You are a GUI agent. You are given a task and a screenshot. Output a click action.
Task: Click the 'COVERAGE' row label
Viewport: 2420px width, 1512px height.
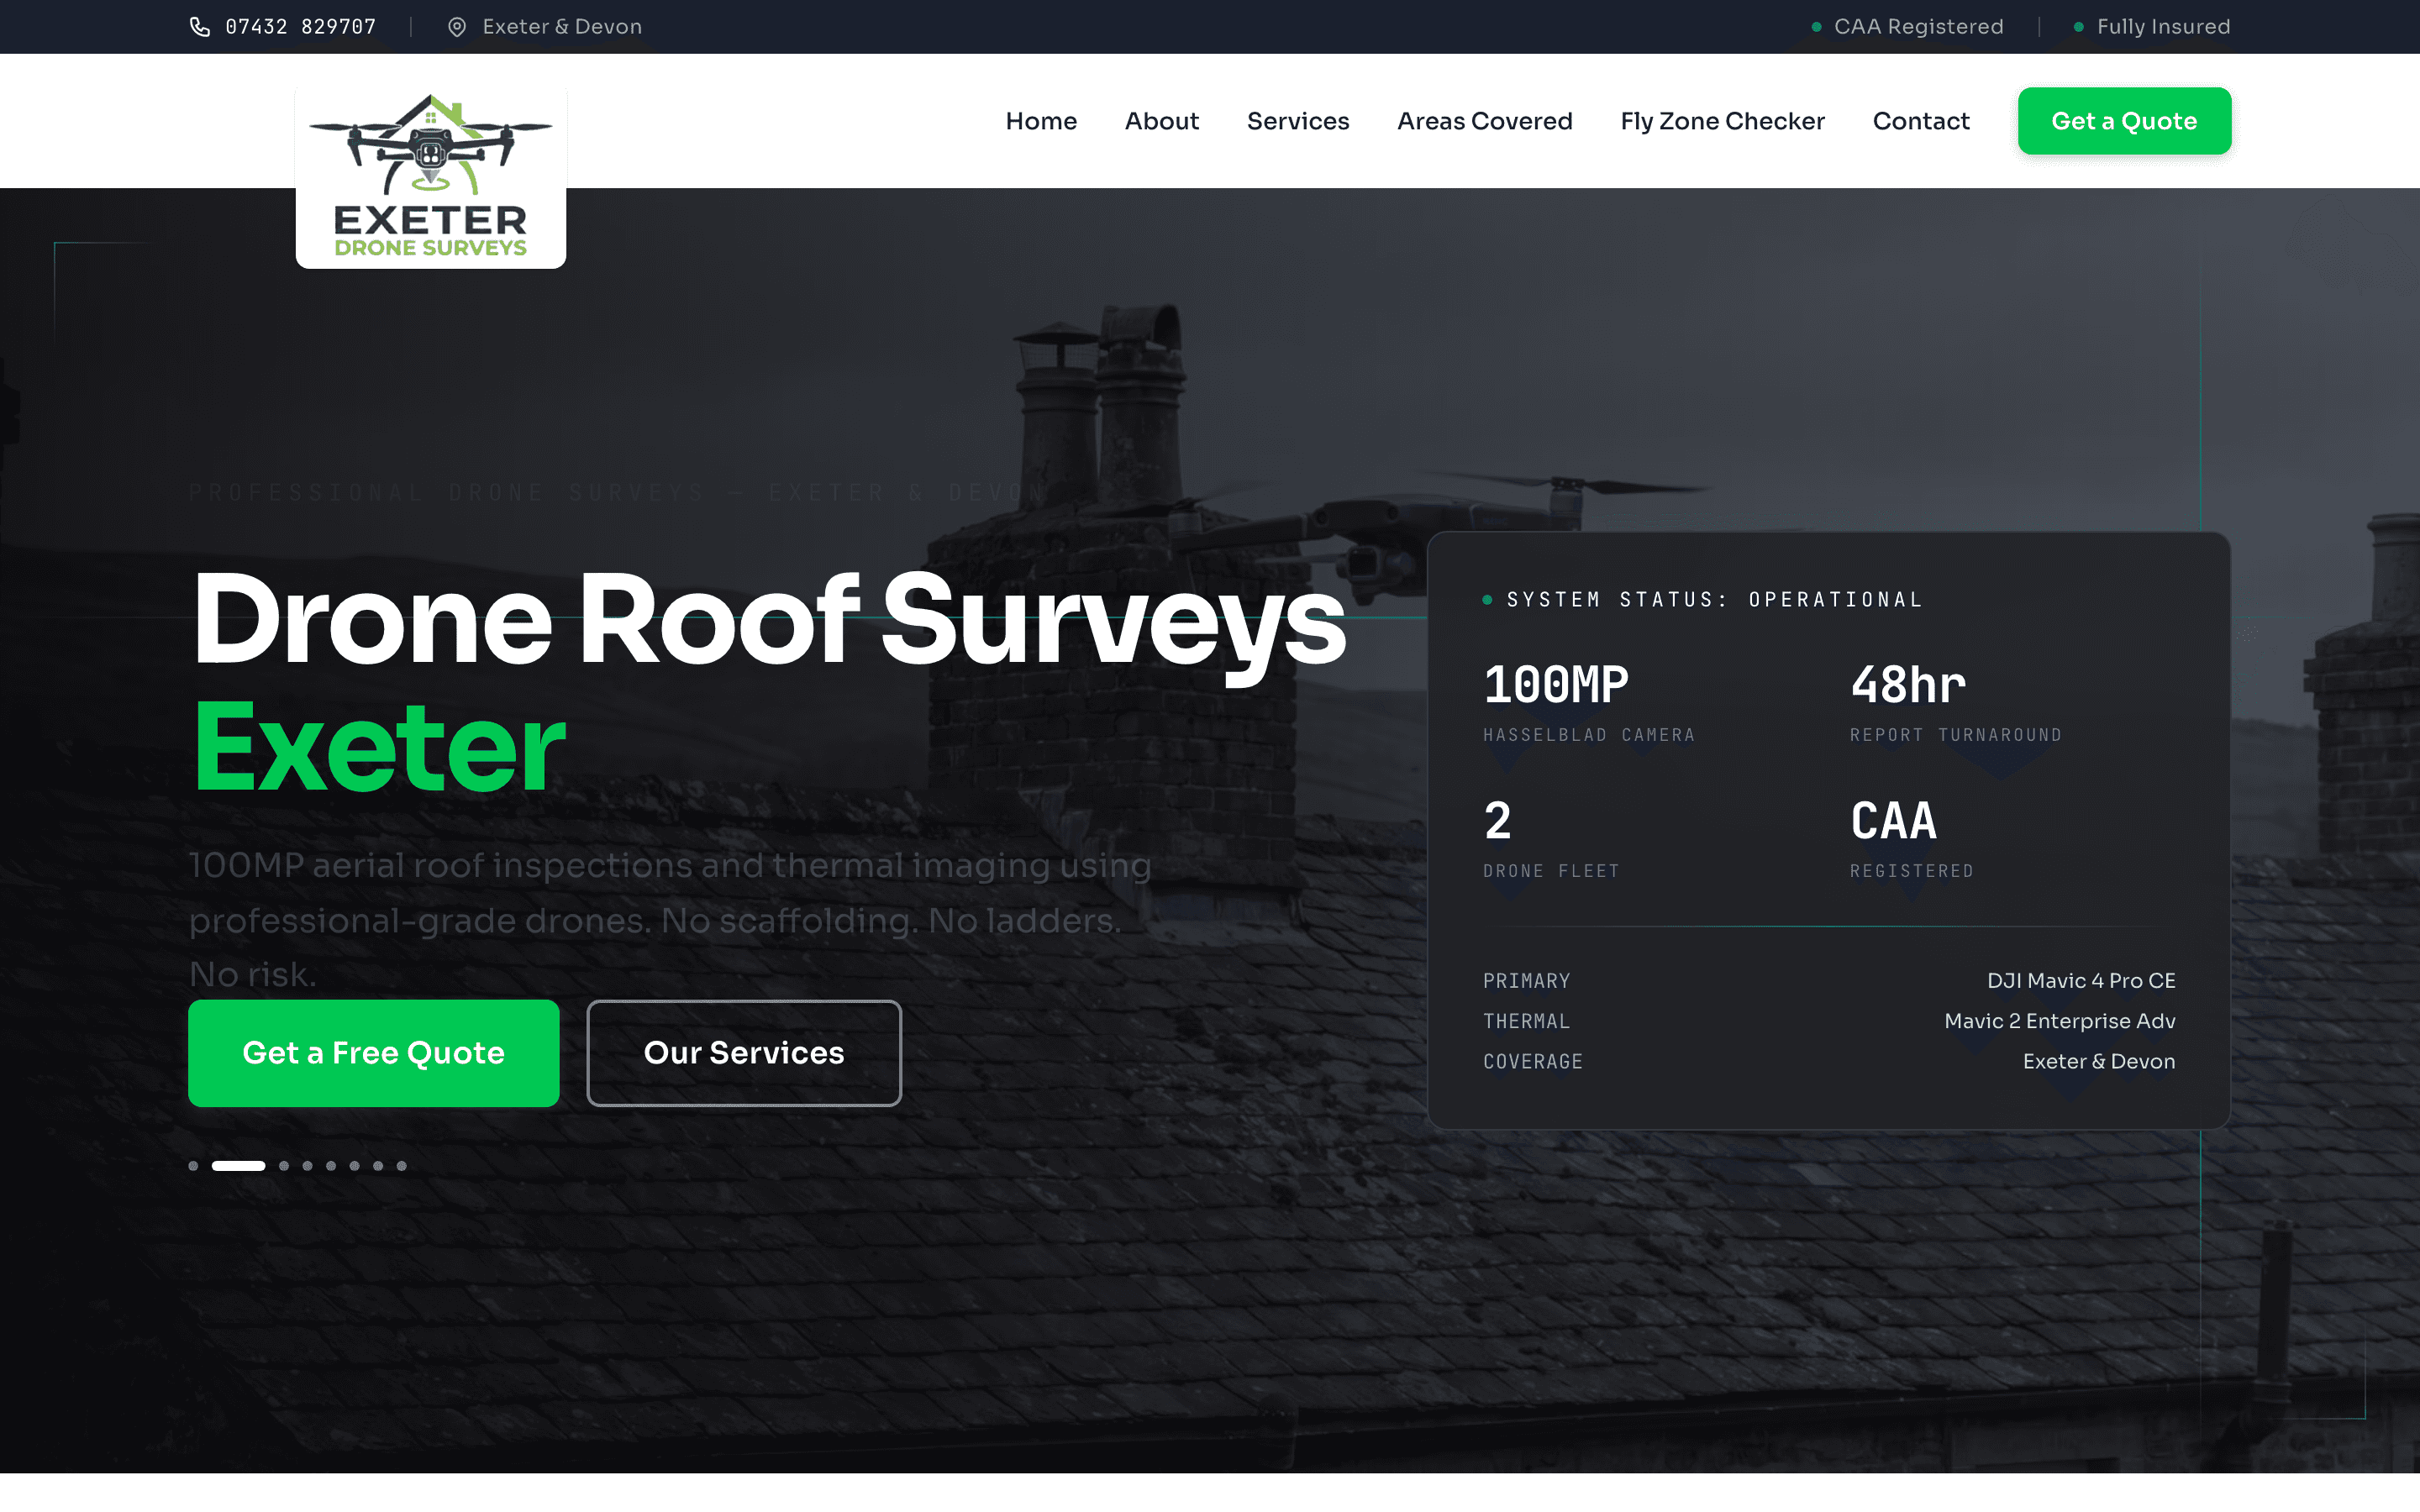coord(1533,1062)
